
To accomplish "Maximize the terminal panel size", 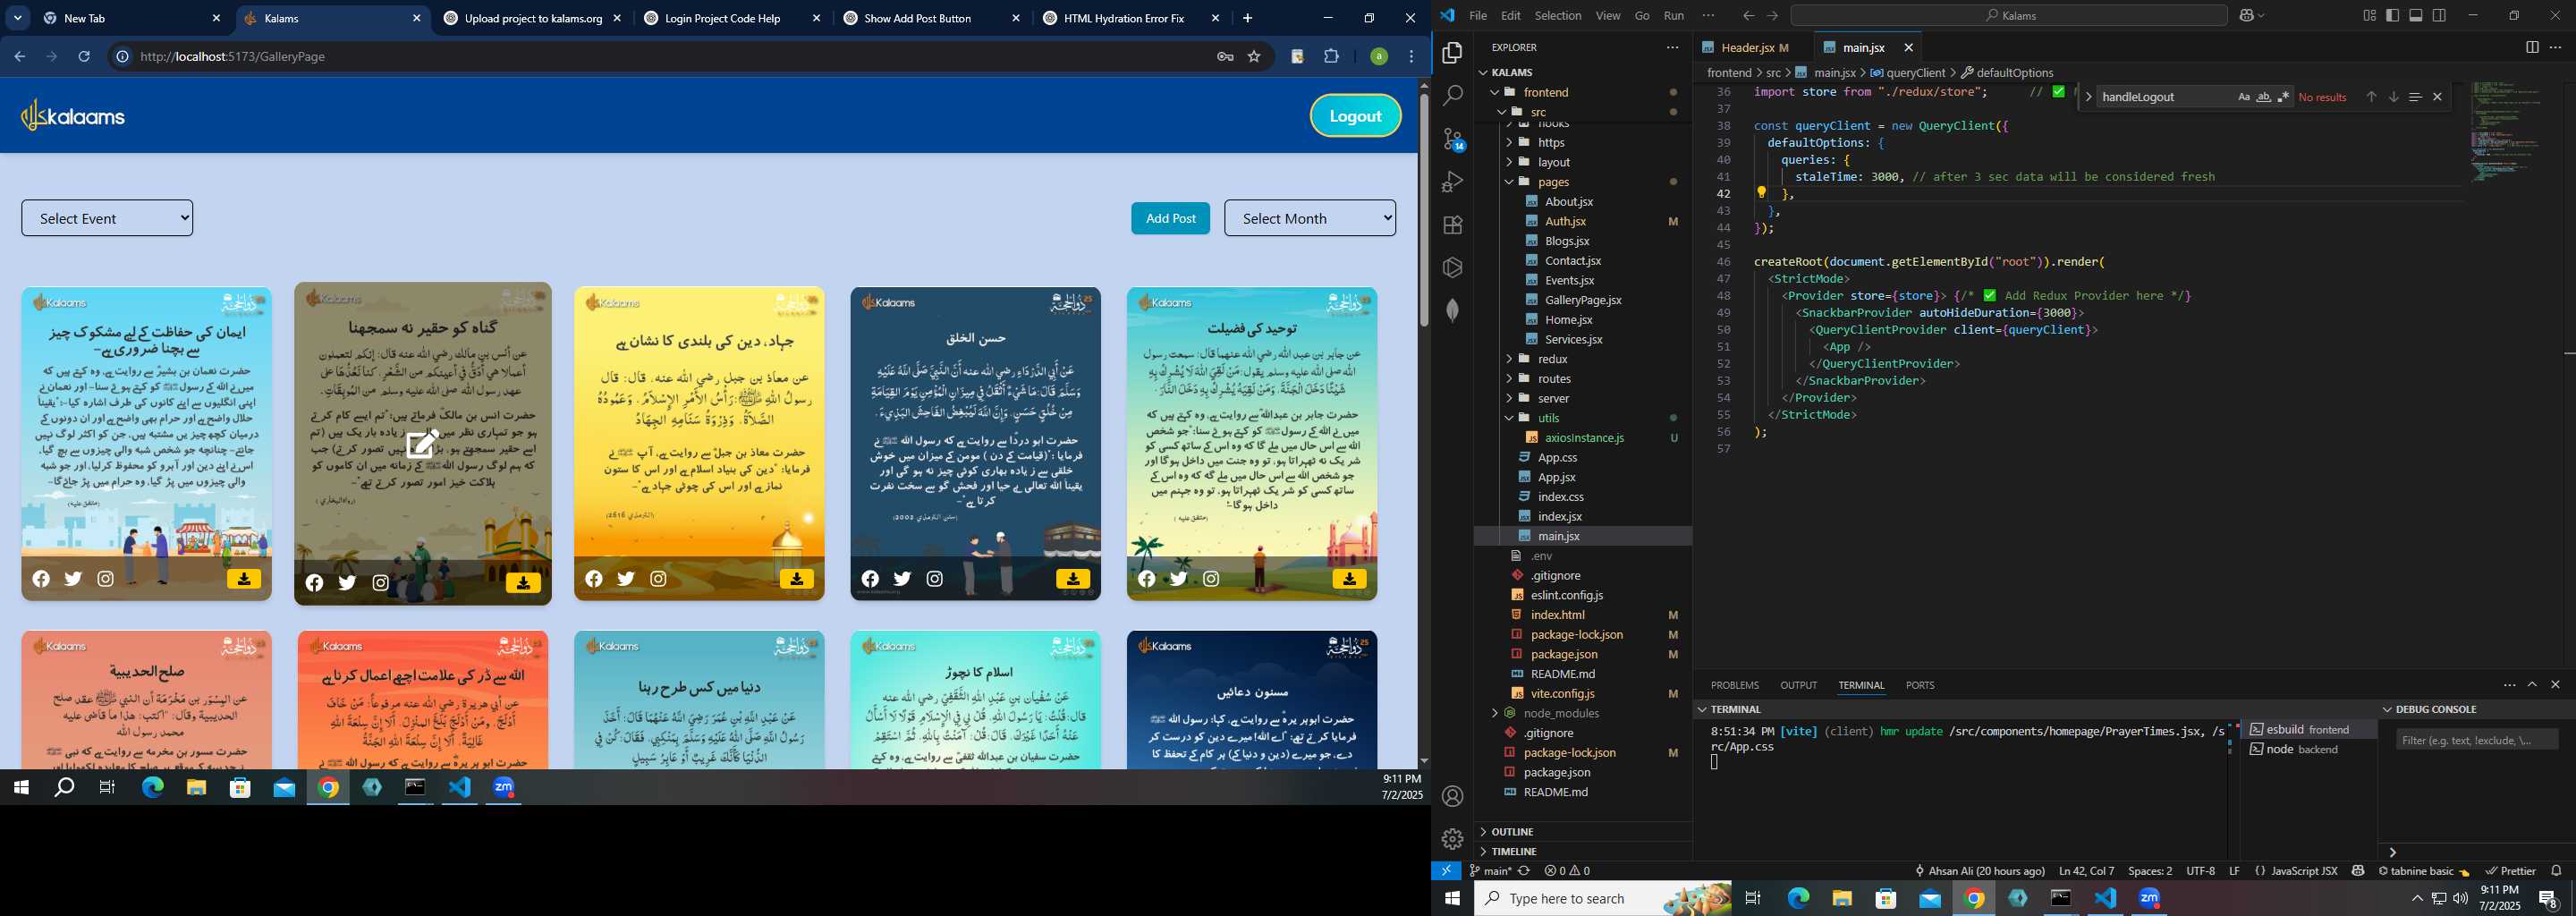I will [2532, 685].
